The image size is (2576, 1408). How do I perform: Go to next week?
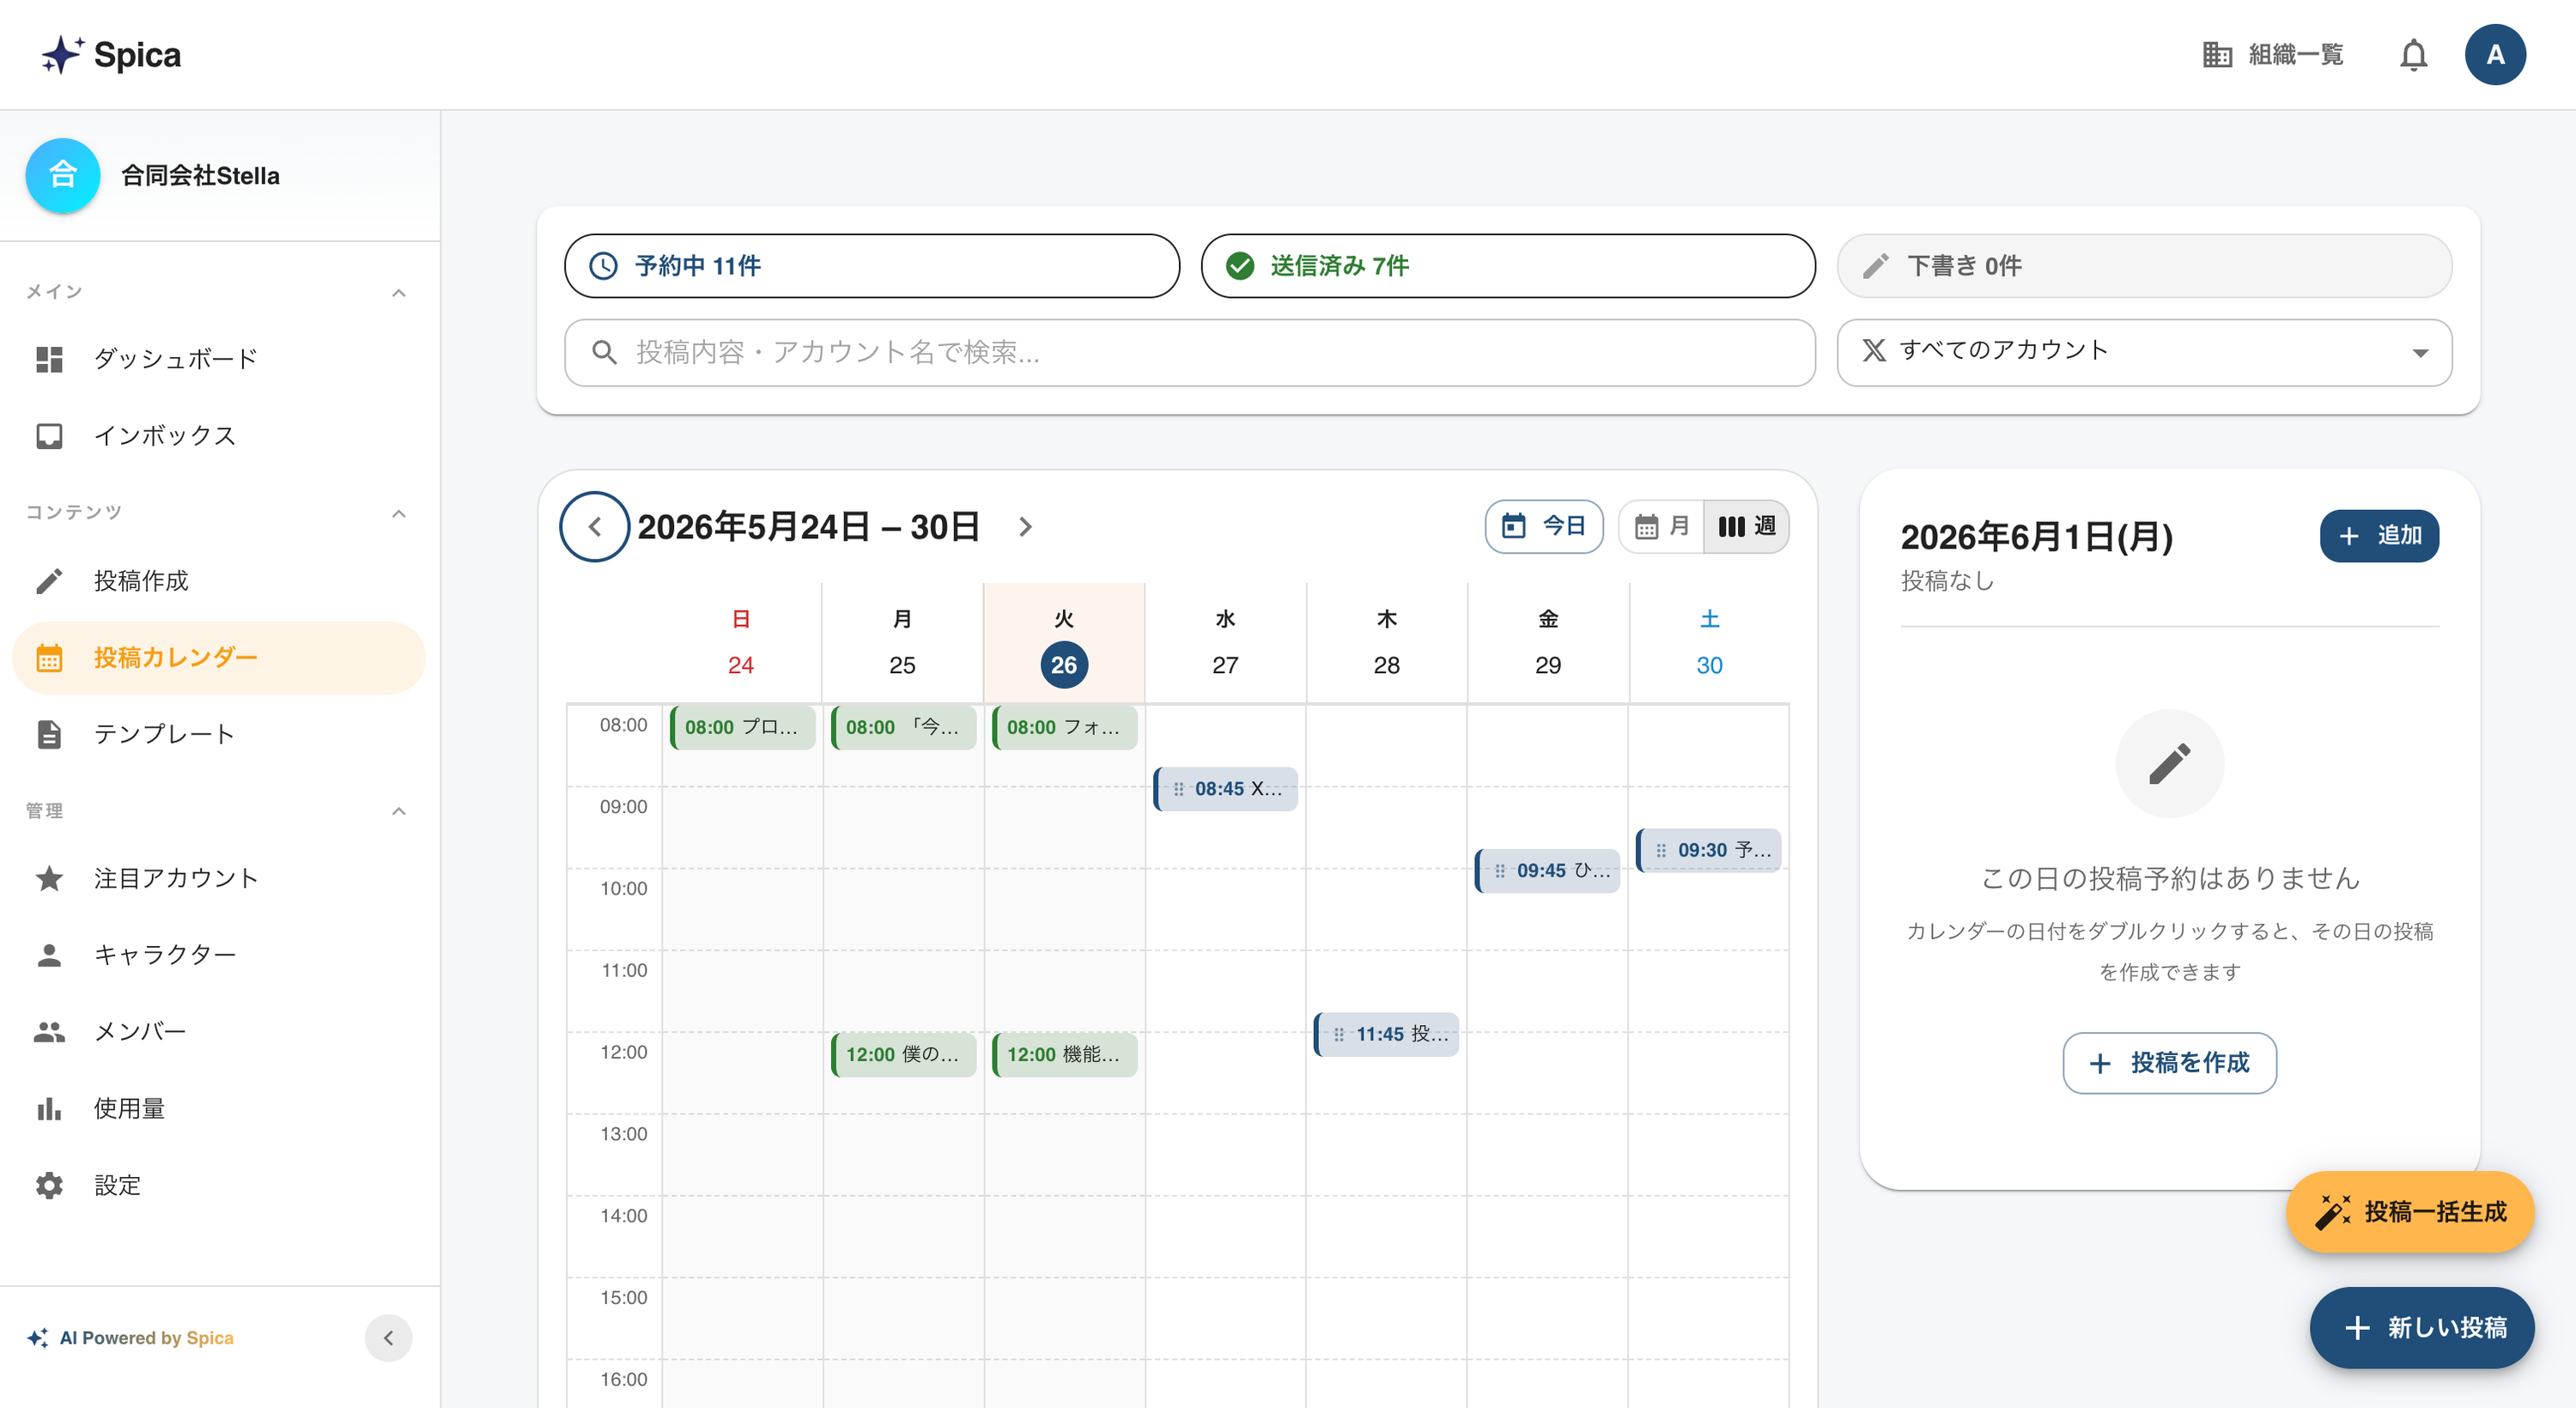pyautogui.click(x=1025, y=527)
